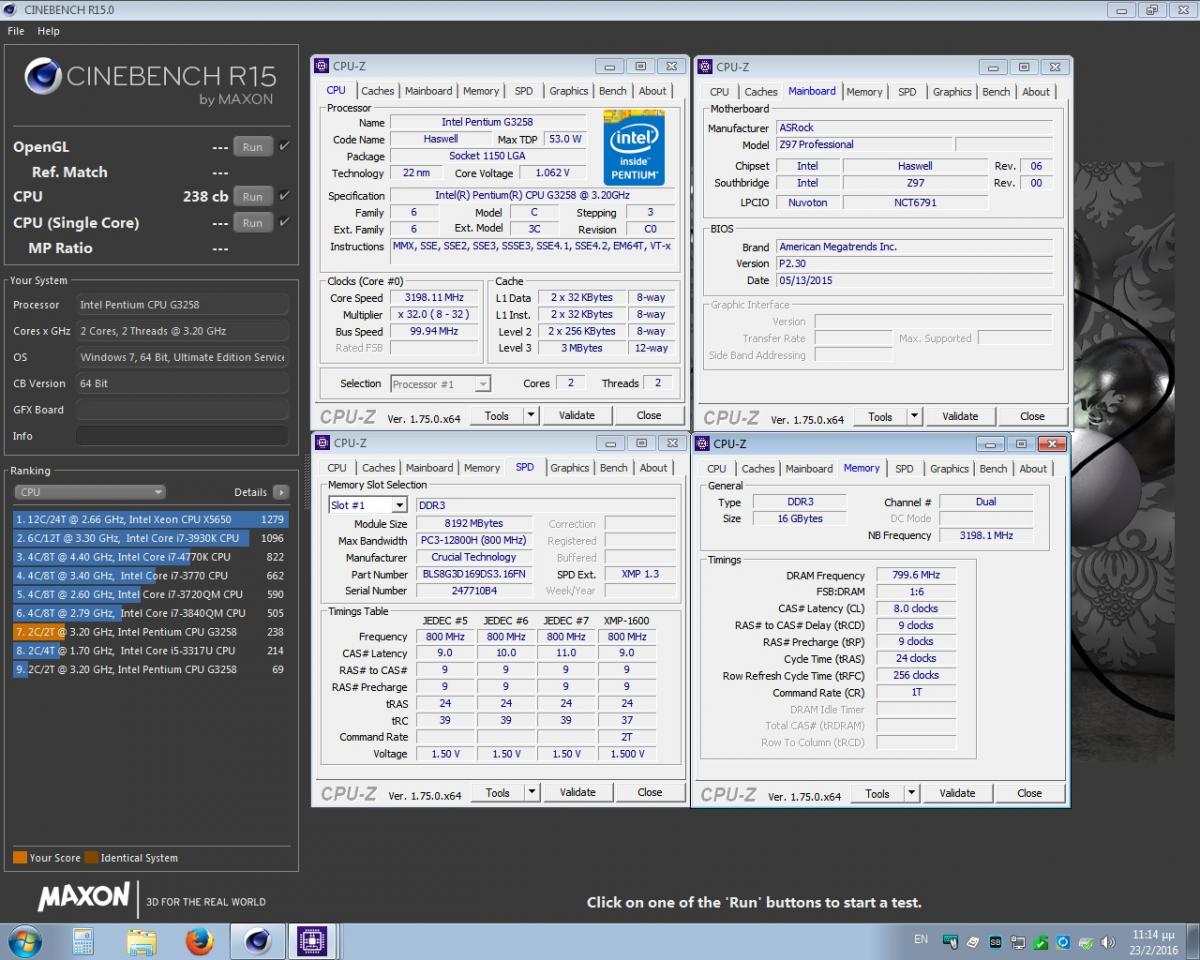Click the Cinebench R15 sphere logo
The height and width of the screenshot is (960, 1200).
click(43, 76)
